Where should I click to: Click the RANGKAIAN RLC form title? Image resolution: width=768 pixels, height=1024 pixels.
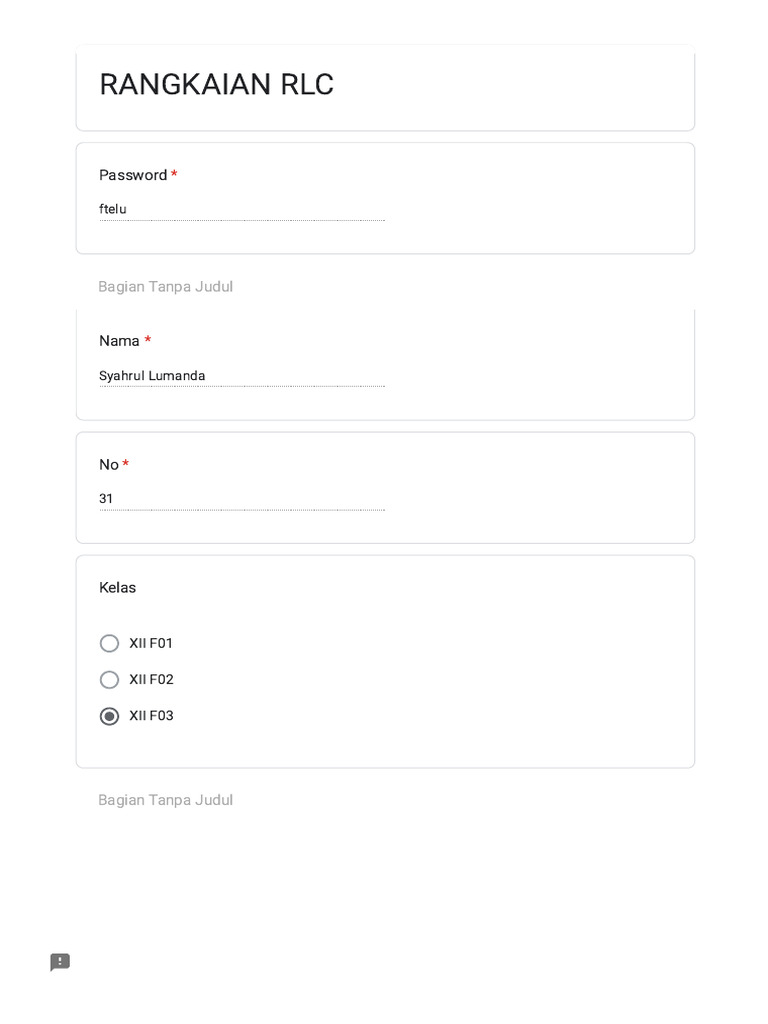pos(216,85)
